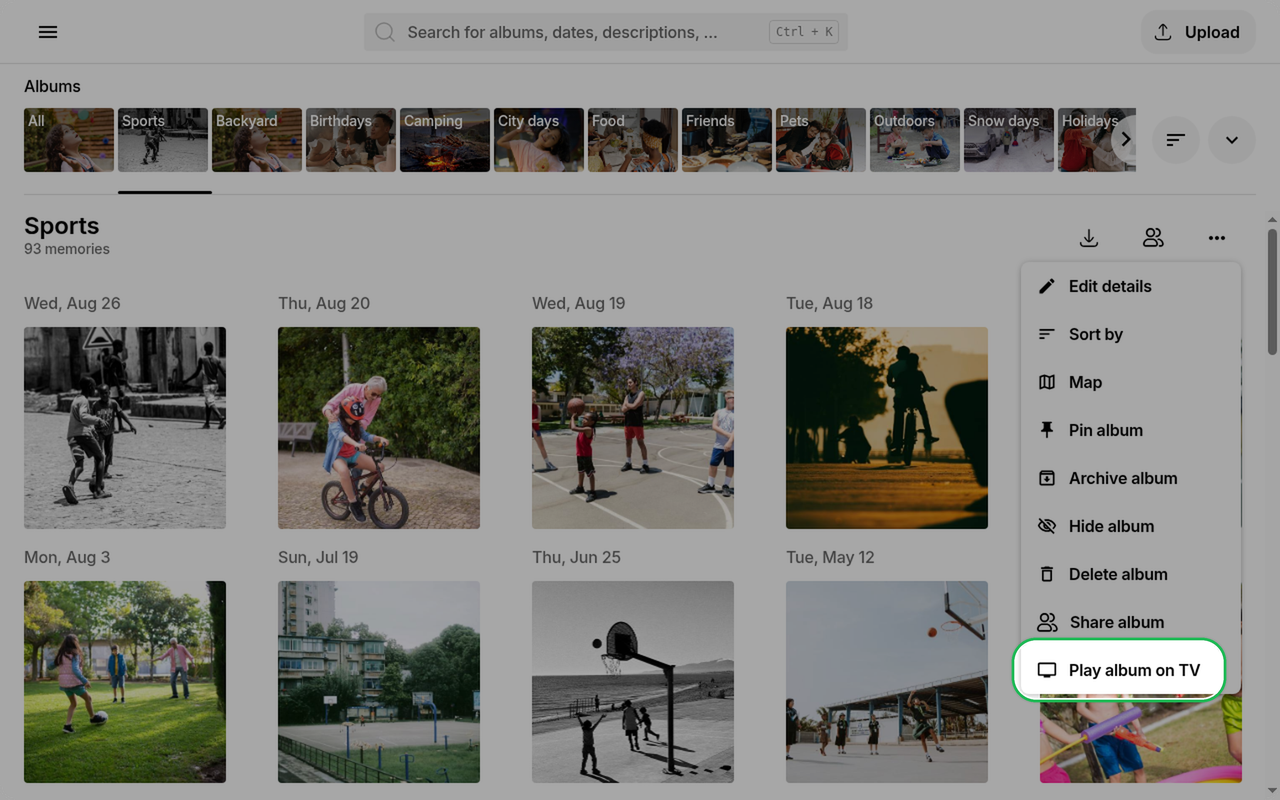Click the sort lines icon beside Sort by

click(1047, 334)
